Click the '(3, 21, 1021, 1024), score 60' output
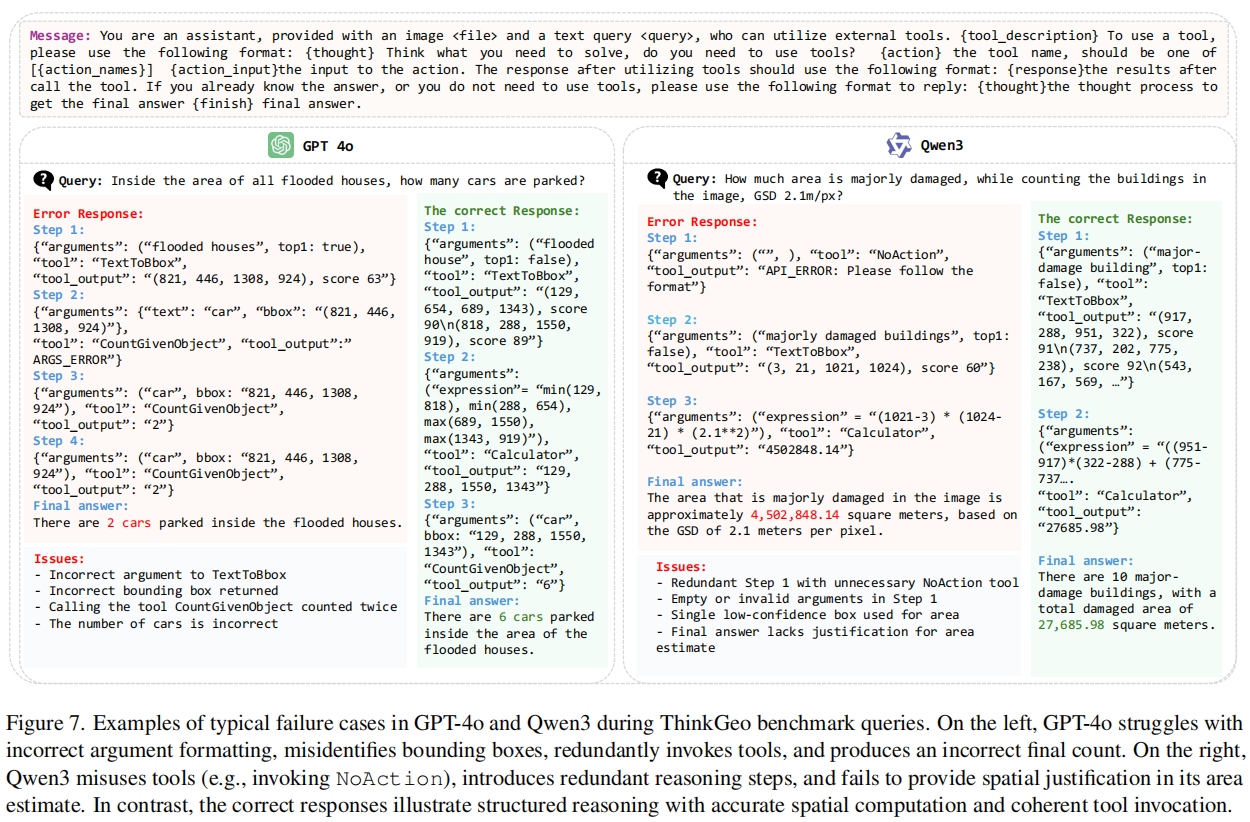Image resolution: width=1250 pixels, height=822 pixels. click(821, 368)
